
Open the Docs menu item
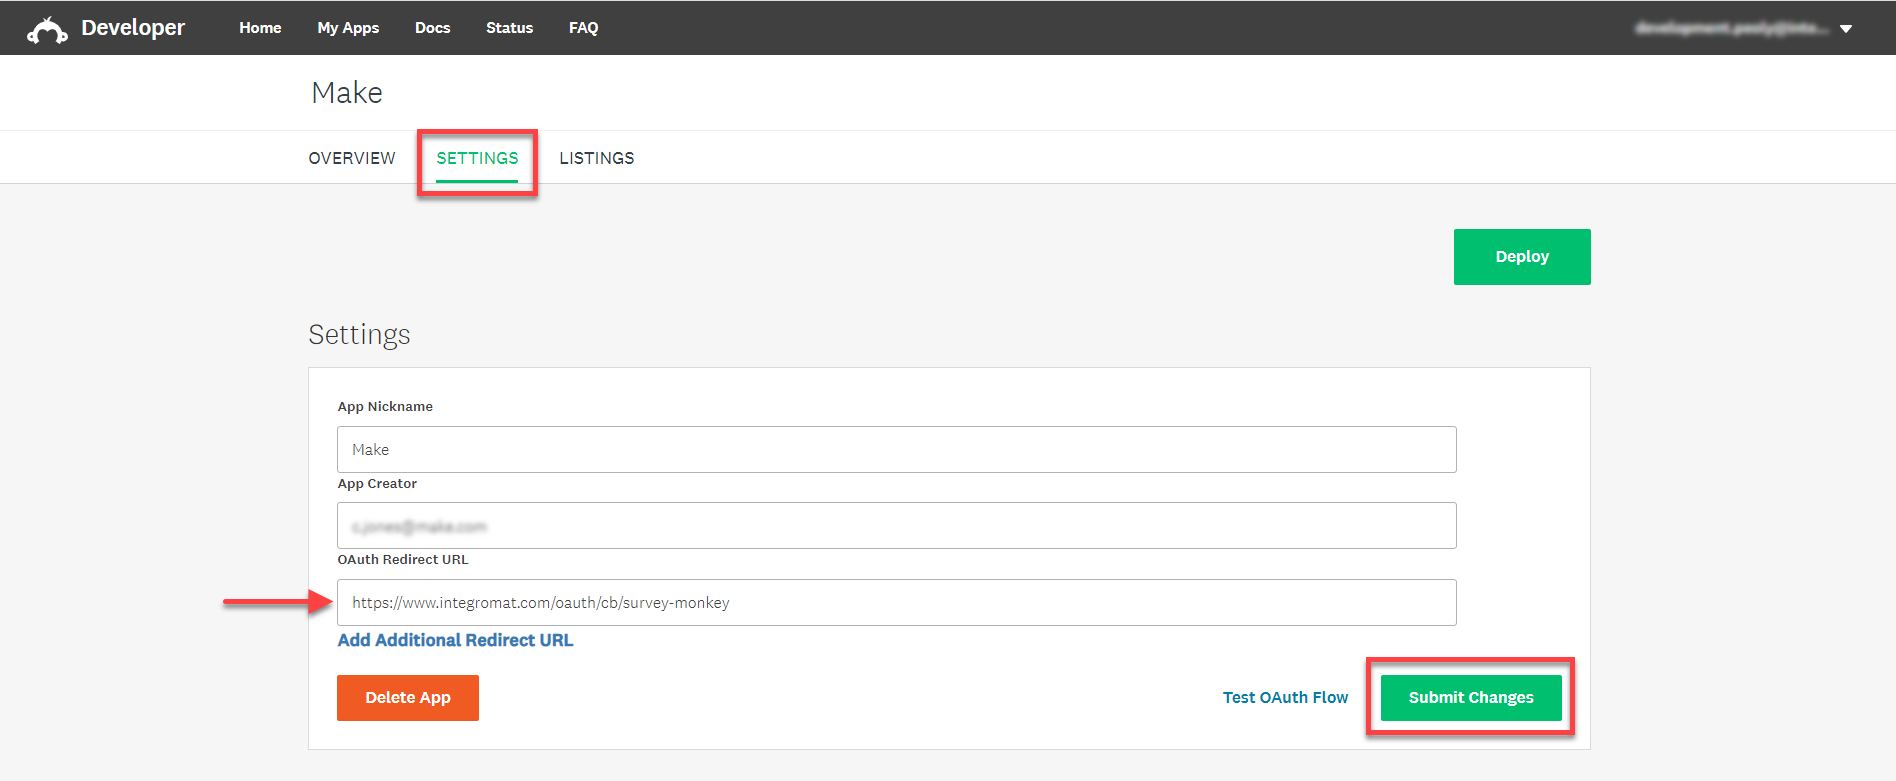(x=432, y=28)
